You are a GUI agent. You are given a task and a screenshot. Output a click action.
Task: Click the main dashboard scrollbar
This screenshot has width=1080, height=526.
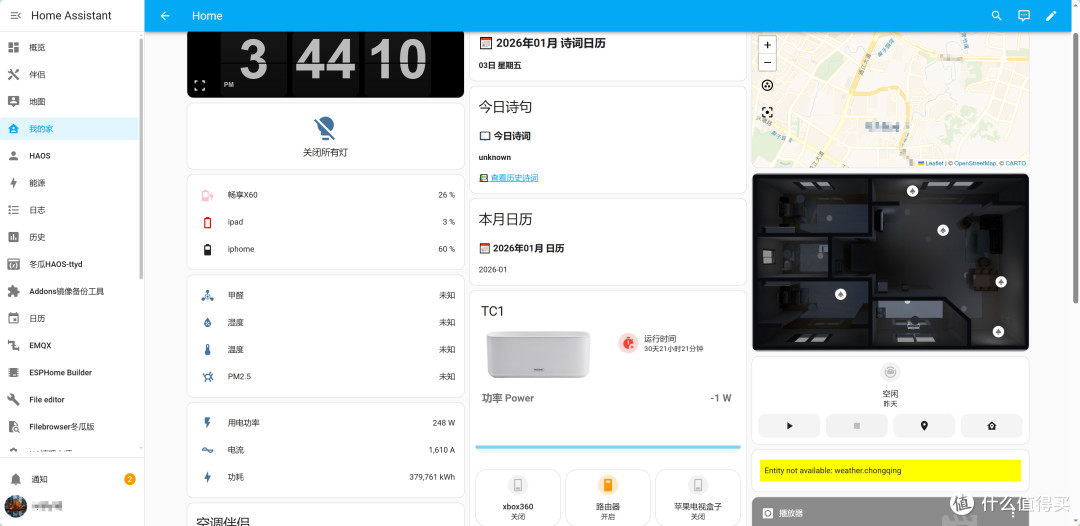coord(1076,168)
